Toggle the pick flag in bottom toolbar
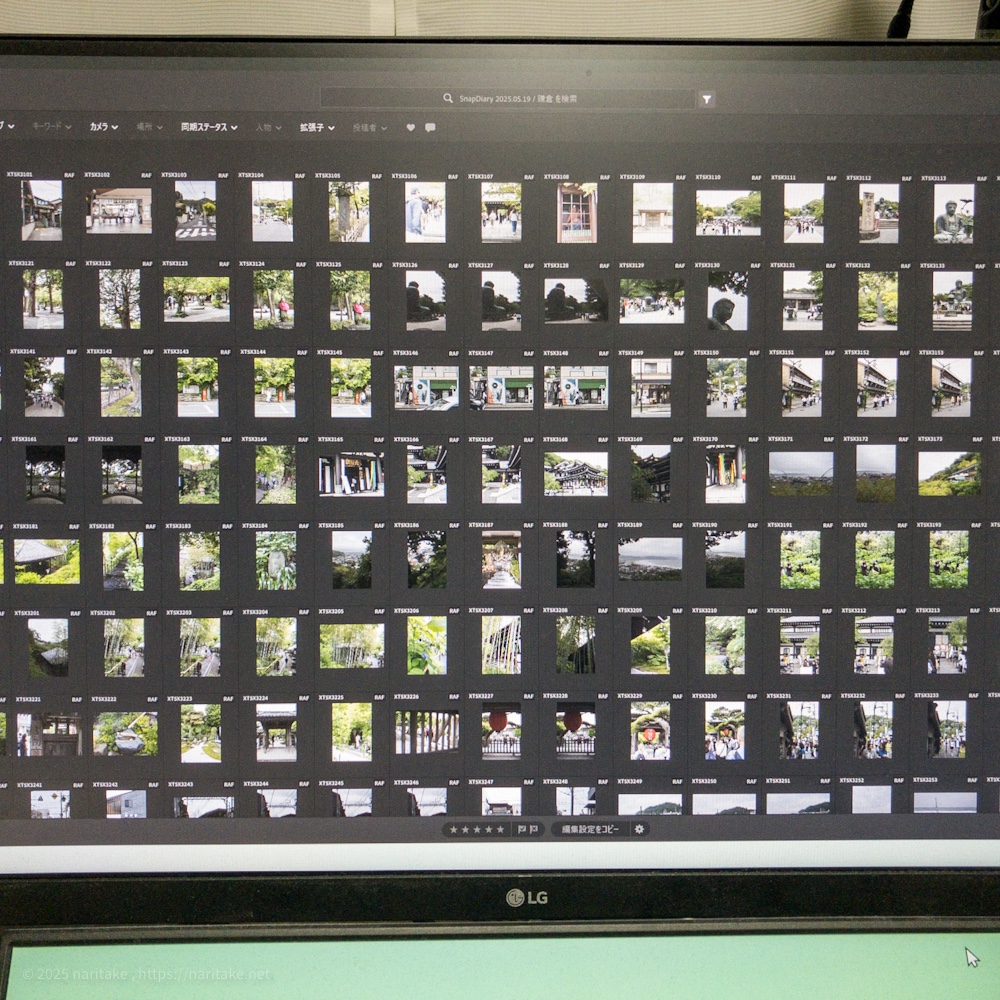 (521, 830)
